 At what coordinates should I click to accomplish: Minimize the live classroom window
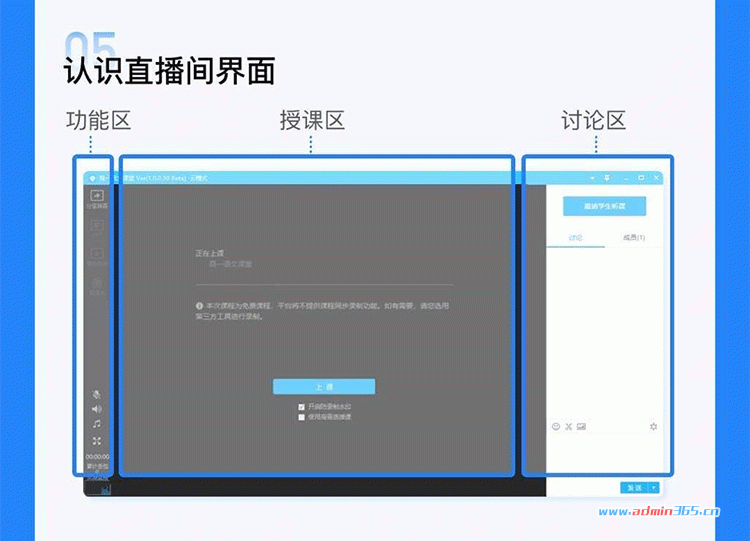coord(626,178)
